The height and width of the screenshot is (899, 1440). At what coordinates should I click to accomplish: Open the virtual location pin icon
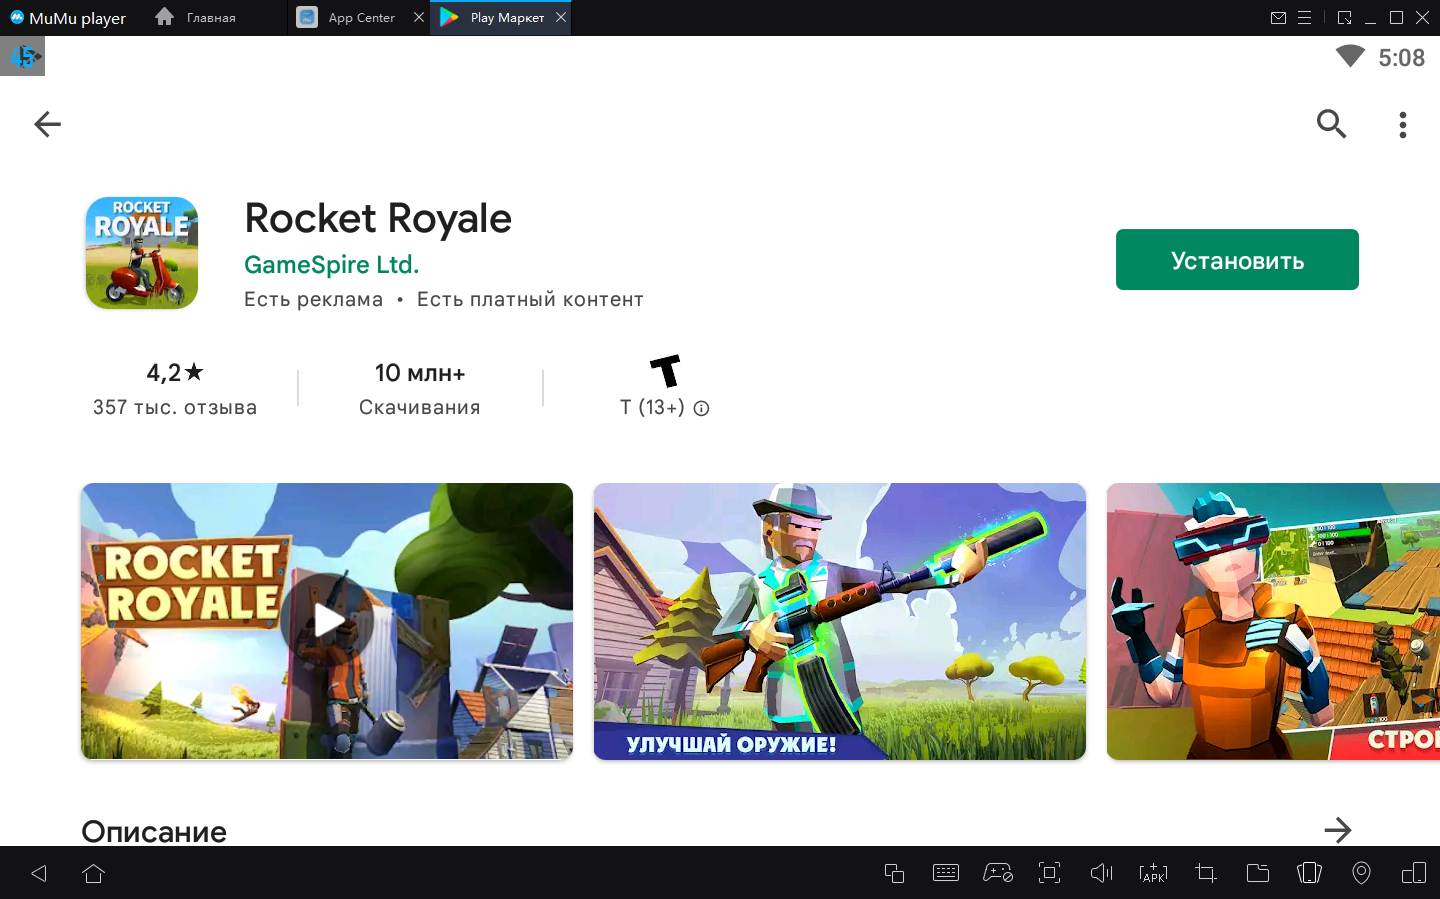(1361, 873)
